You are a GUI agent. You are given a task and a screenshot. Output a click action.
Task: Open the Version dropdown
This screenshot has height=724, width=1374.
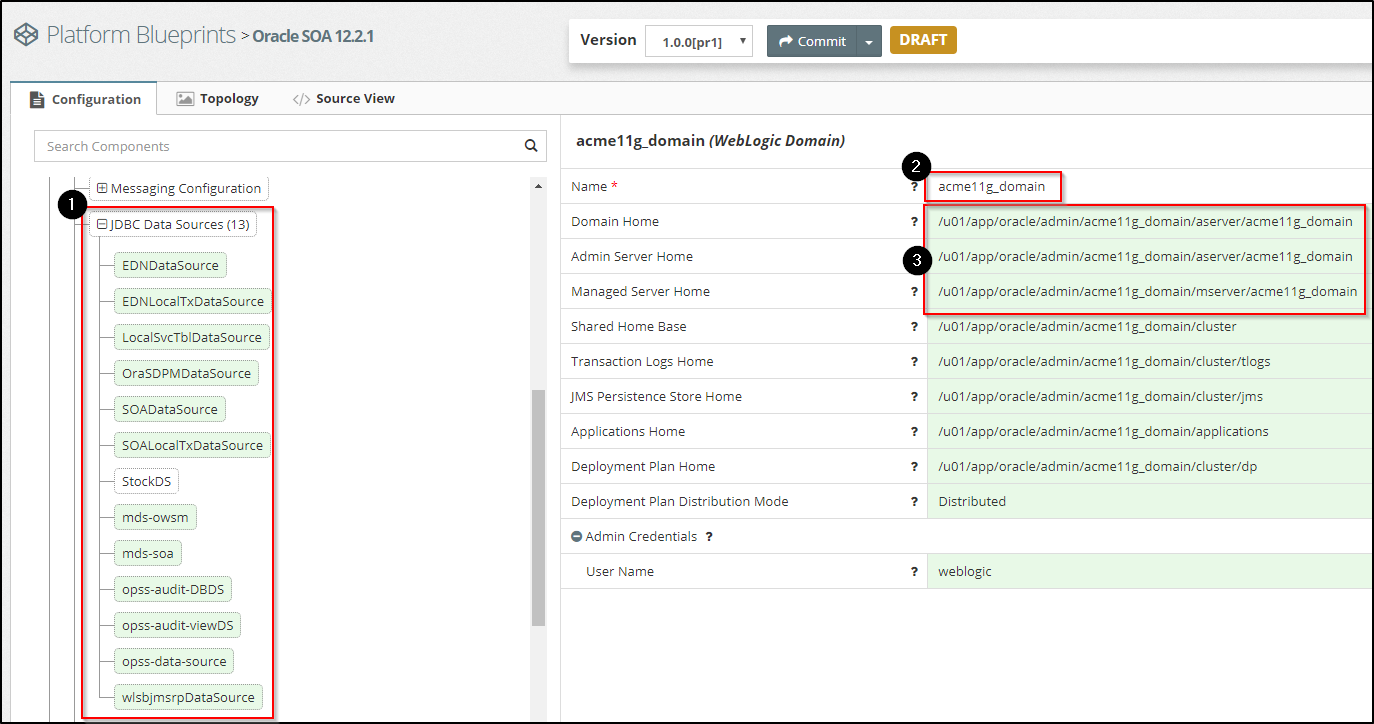[x=699, y=41]
